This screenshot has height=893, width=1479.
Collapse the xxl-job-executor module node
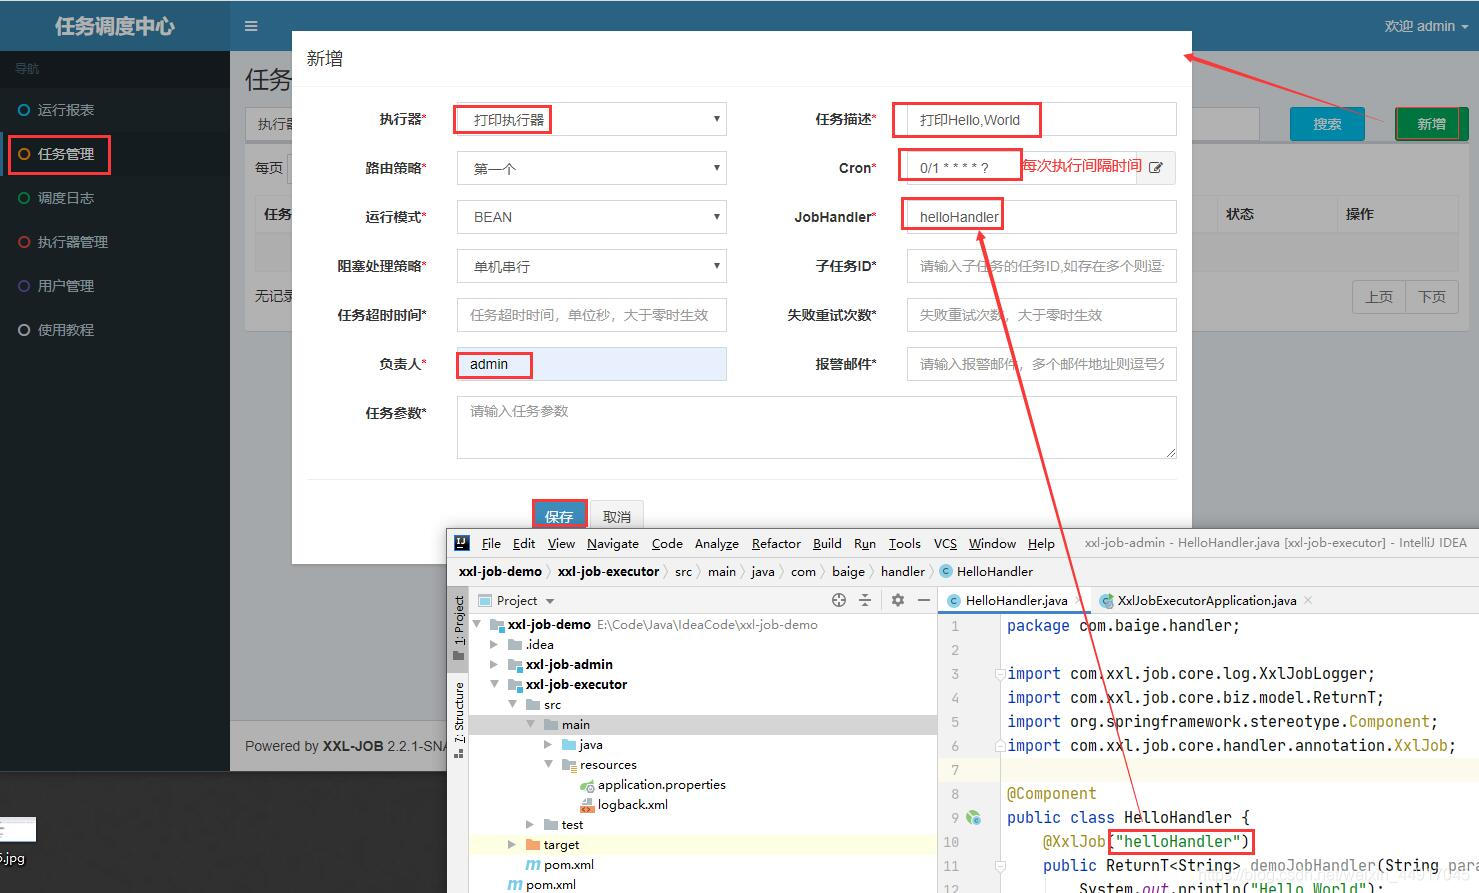494,685
